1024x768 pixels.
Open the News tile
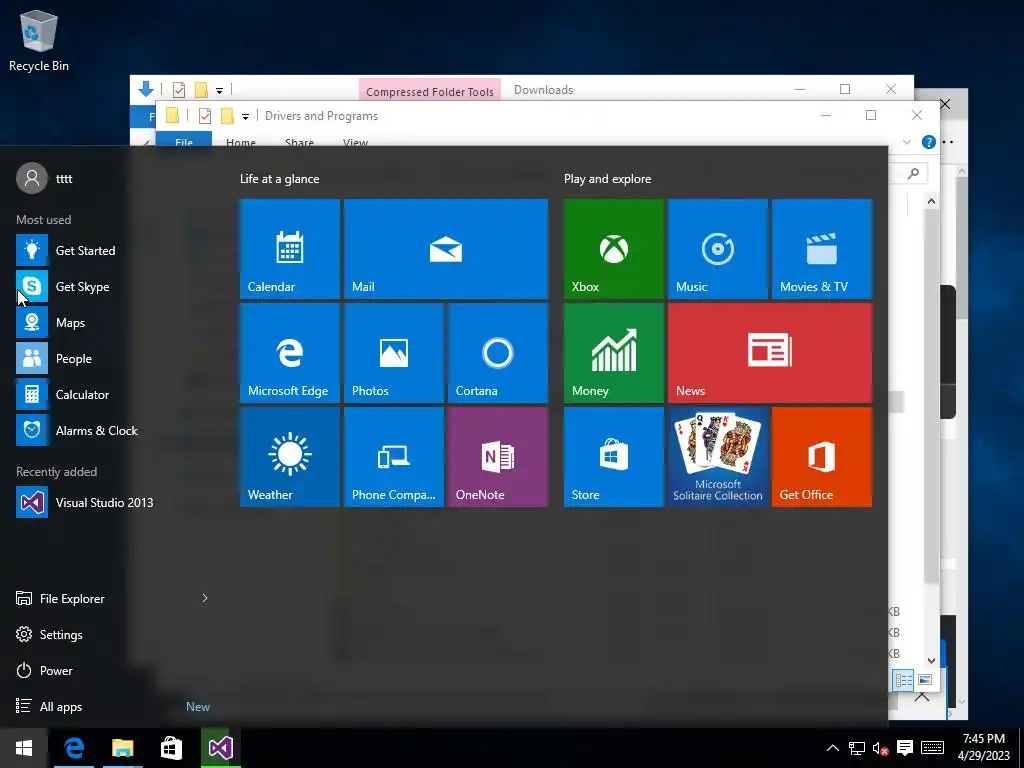point(770,353)
